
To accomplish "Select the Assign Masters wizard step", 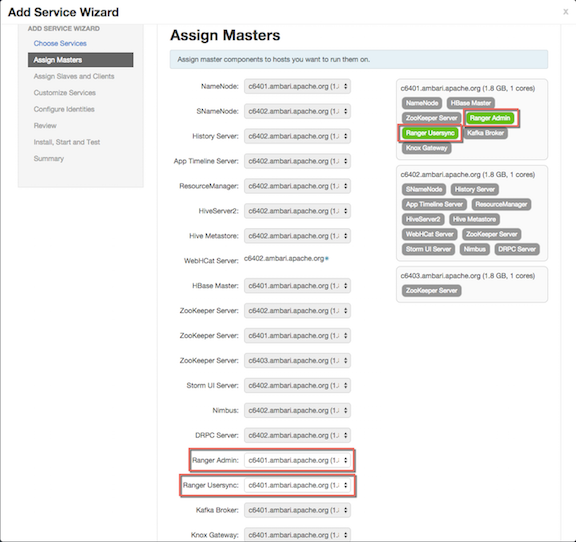I will (80, 60).
